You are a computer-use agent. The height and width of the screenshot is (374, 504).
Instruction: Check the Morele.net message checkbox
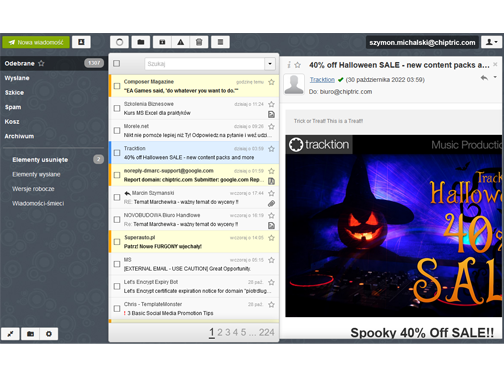(x=117, y=130)
